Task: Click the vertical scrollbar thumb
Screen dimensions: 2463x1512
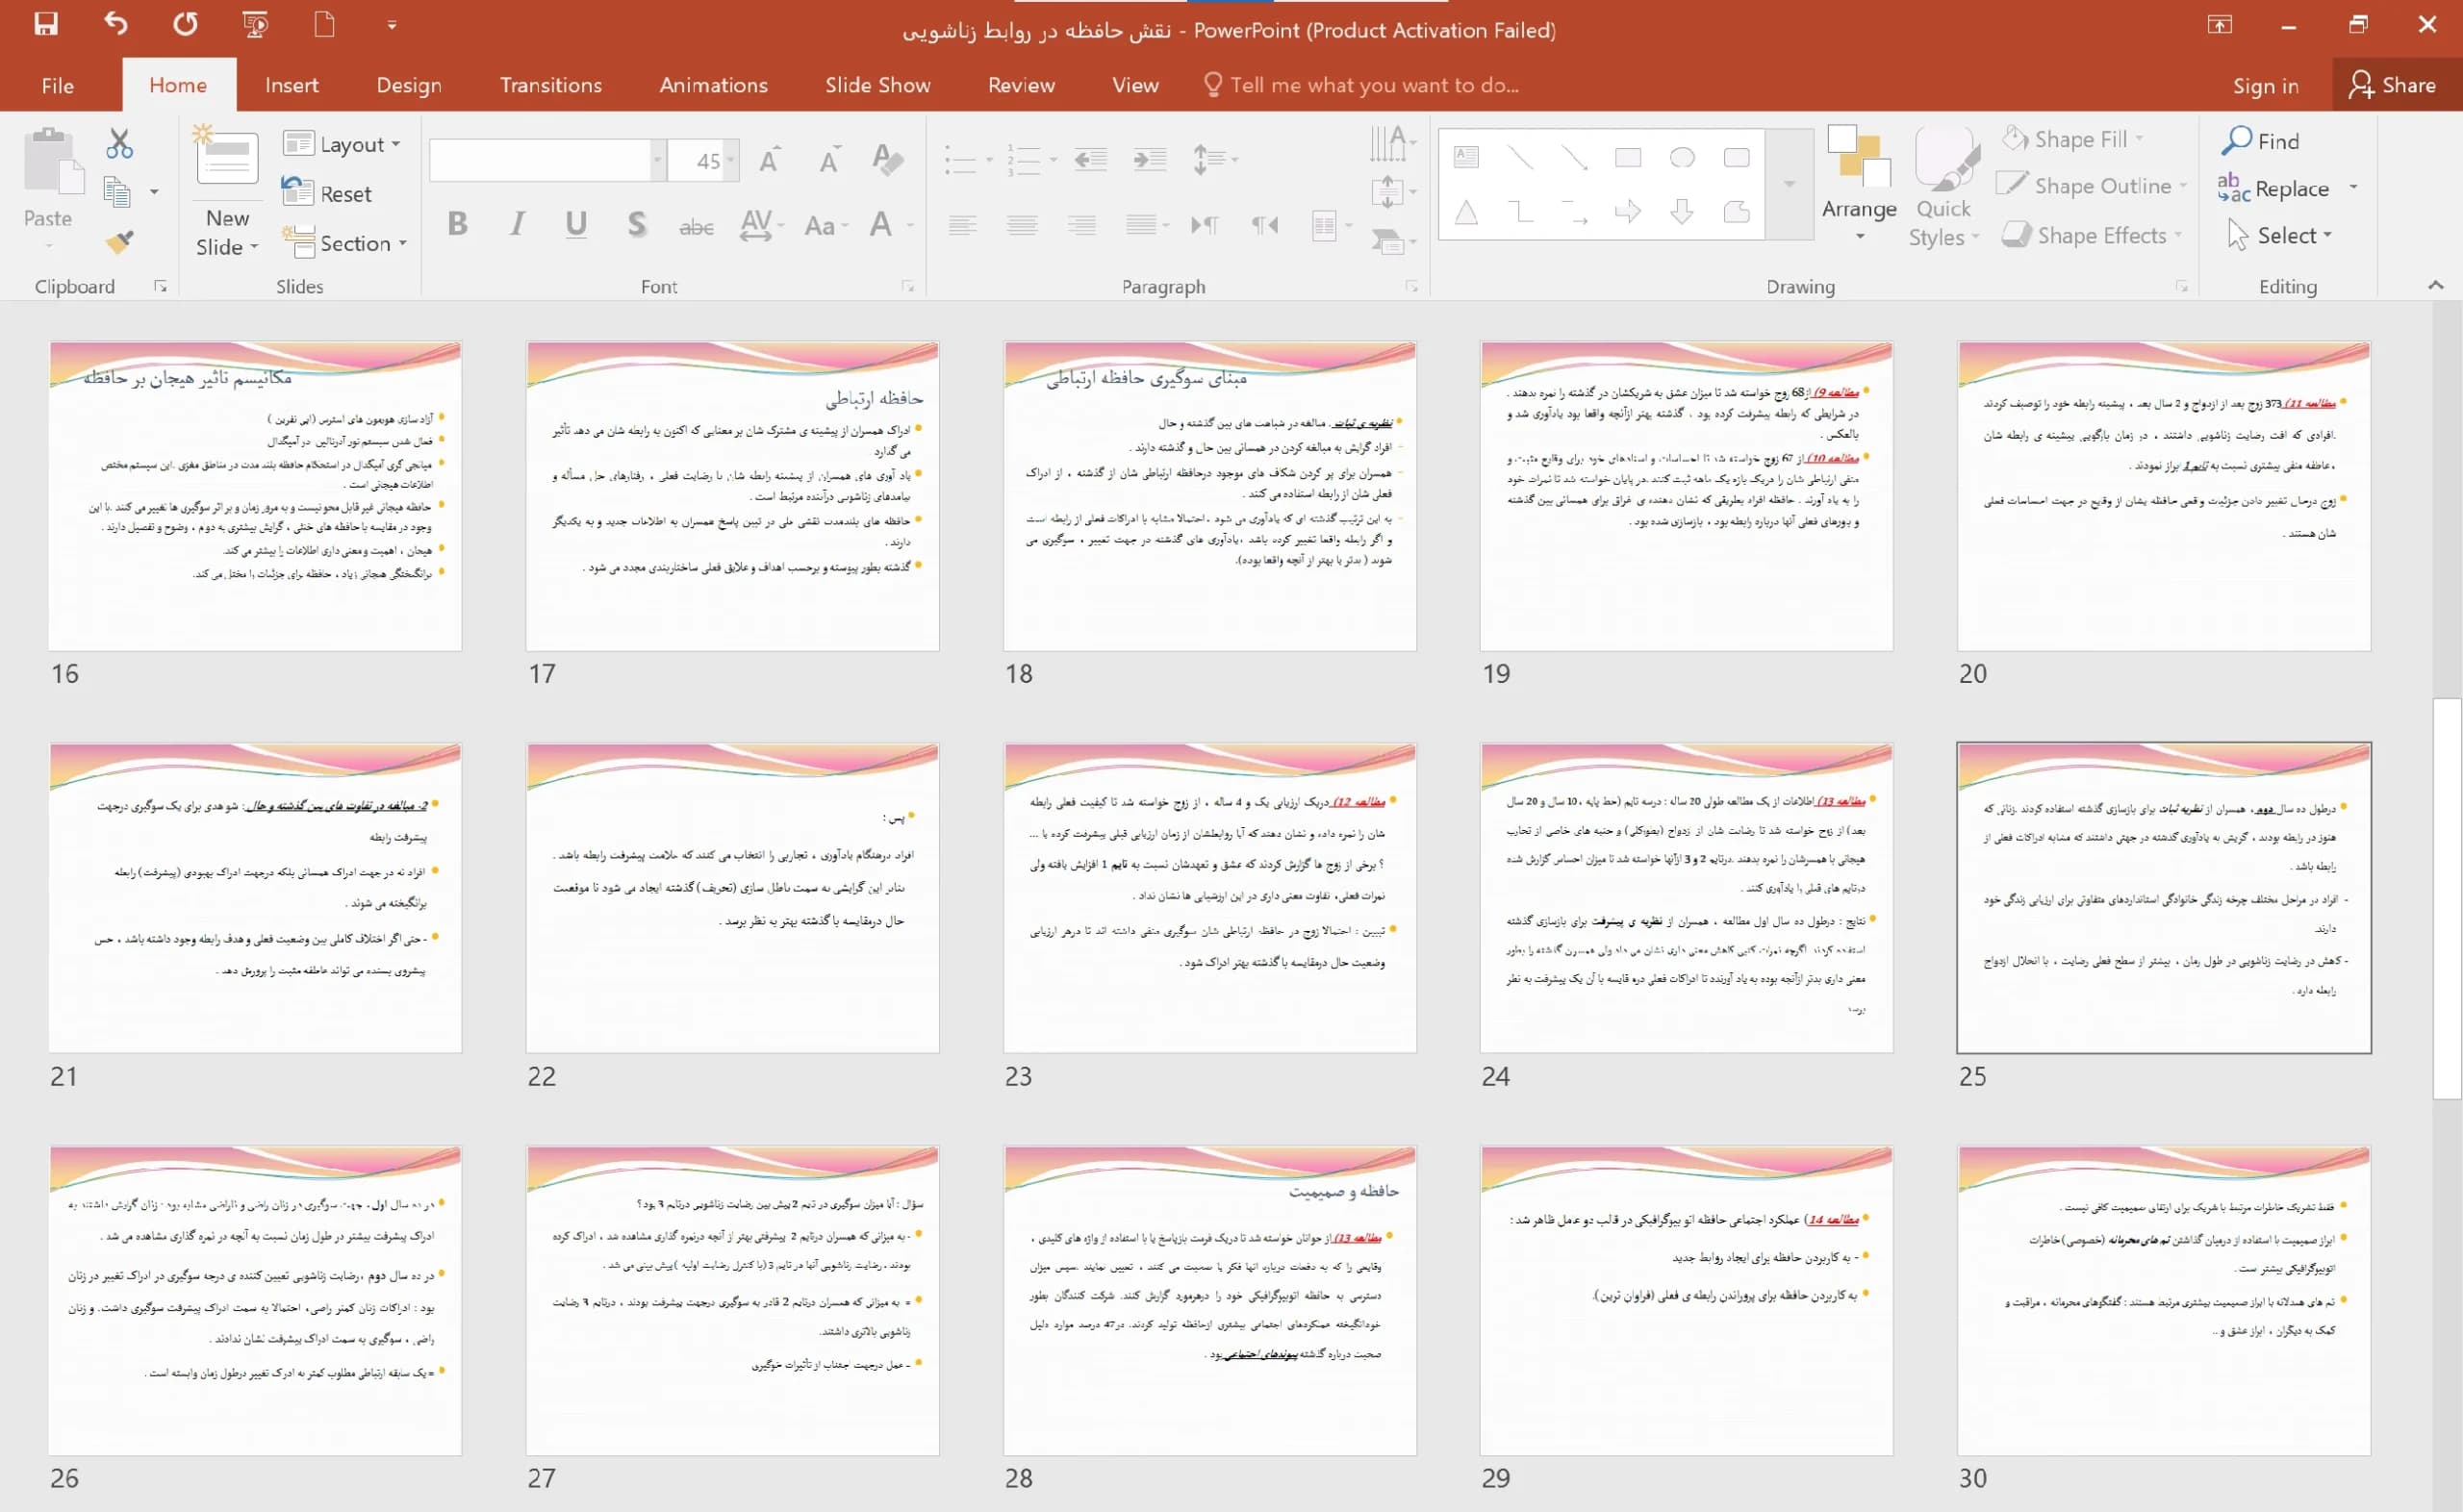Action: pos(2446,898)
